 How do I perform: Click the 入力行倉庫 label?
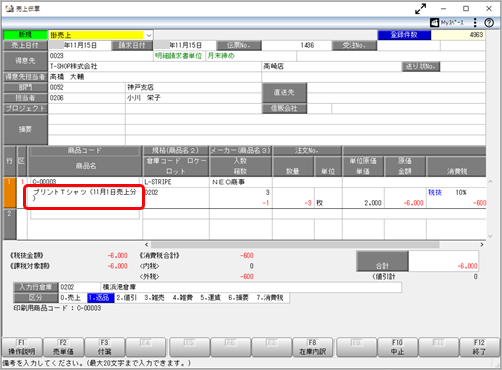coord(36,287)
